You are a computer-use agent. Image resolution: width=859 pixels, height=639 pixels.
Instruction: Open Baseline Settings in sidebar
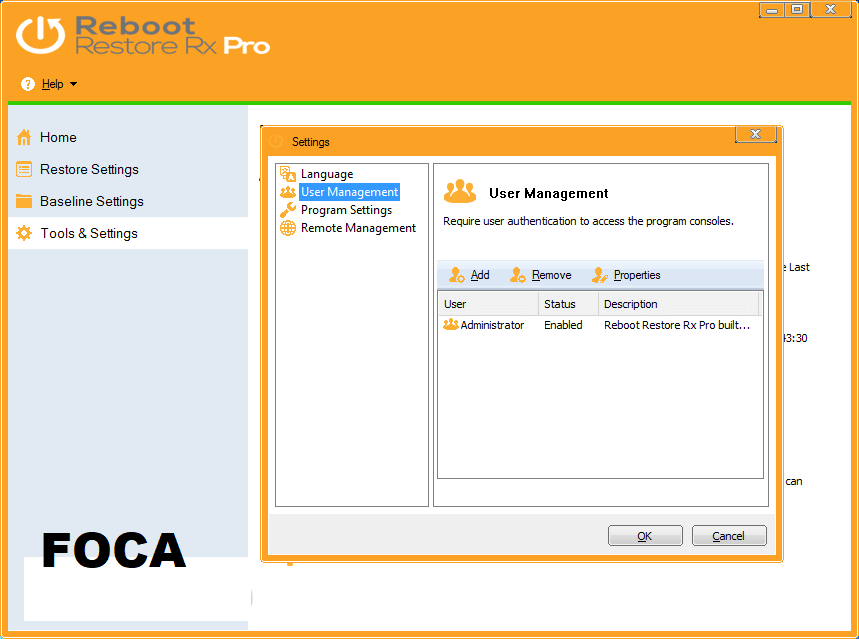[x=92, y=201]
